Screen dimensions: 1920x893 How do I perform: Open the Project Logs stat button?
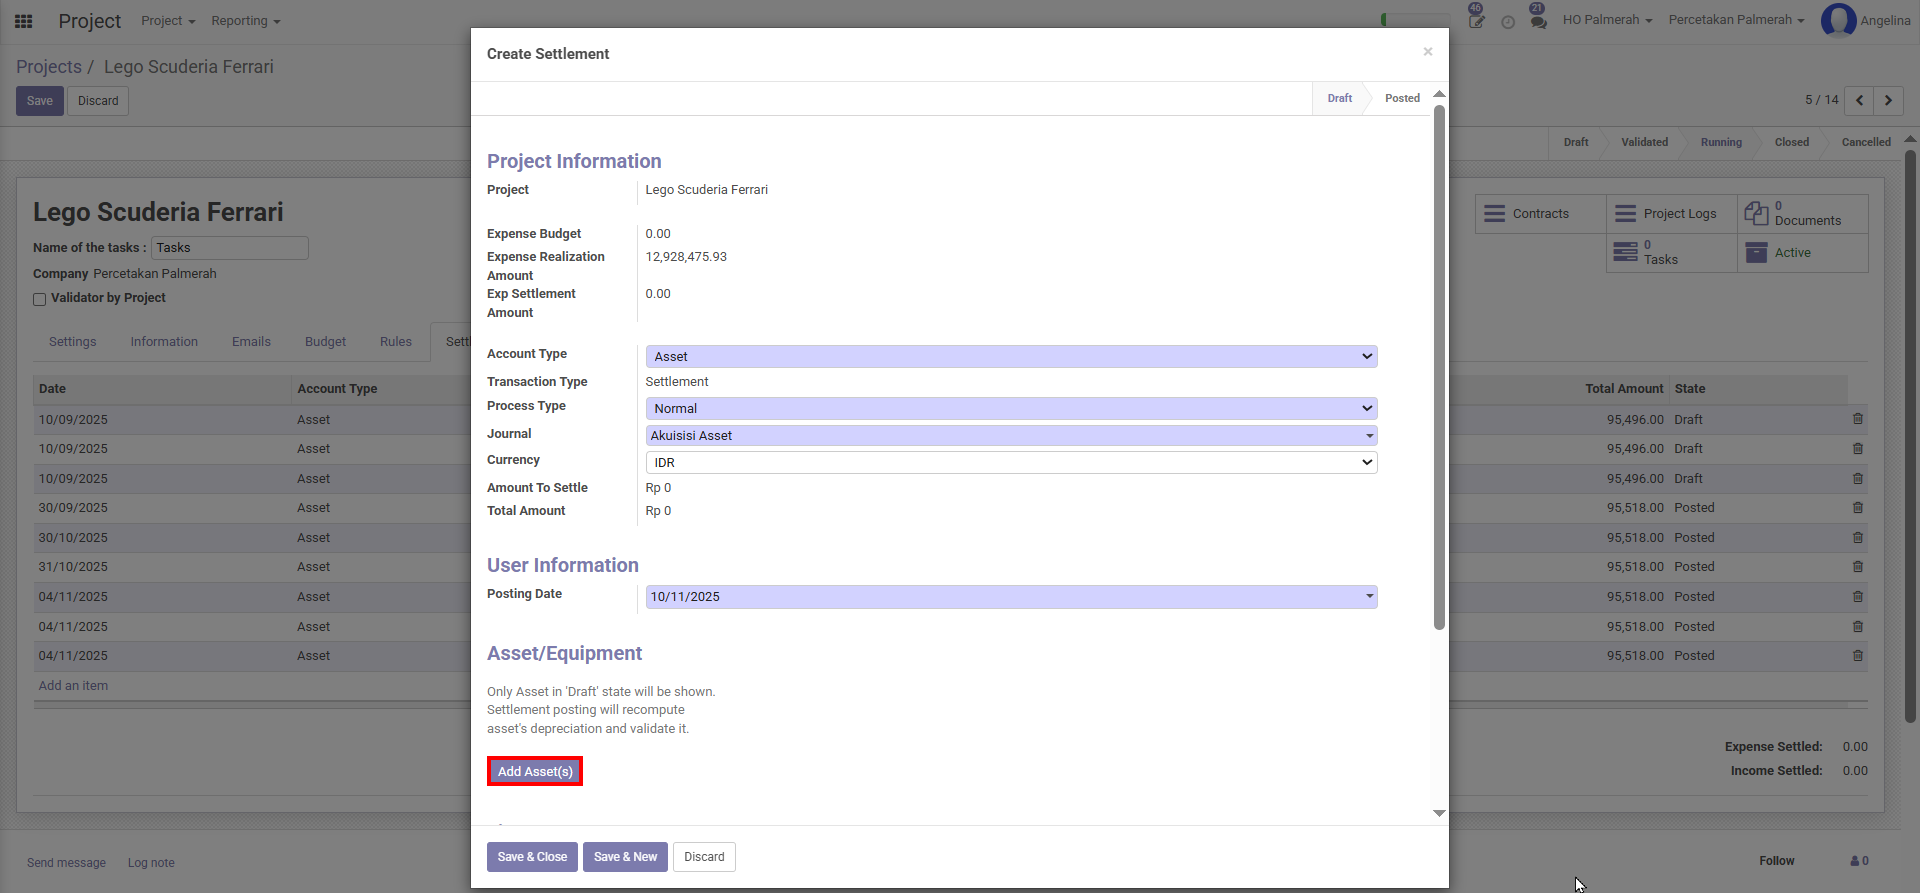tap(1671, 214)
